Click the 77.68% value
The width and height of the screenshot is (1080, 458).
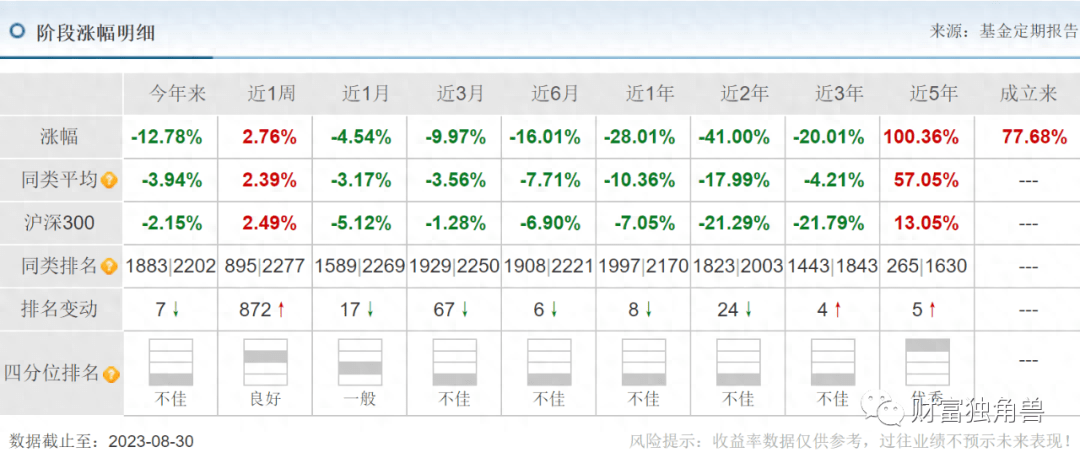coord(1035,137)
